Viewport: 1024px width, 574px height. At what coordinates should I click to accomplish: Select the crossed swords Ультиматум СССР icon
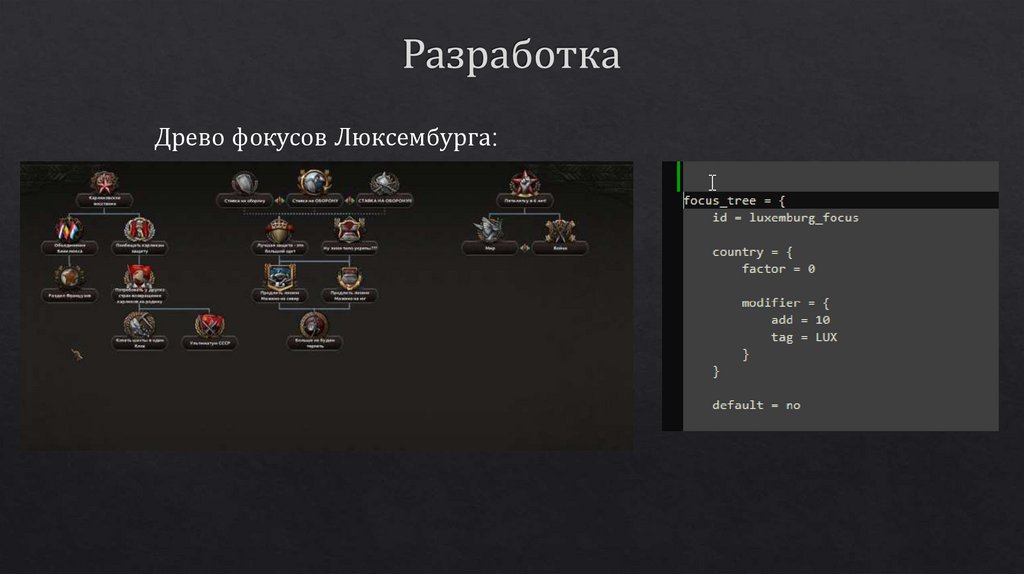(x=210, y=325)
